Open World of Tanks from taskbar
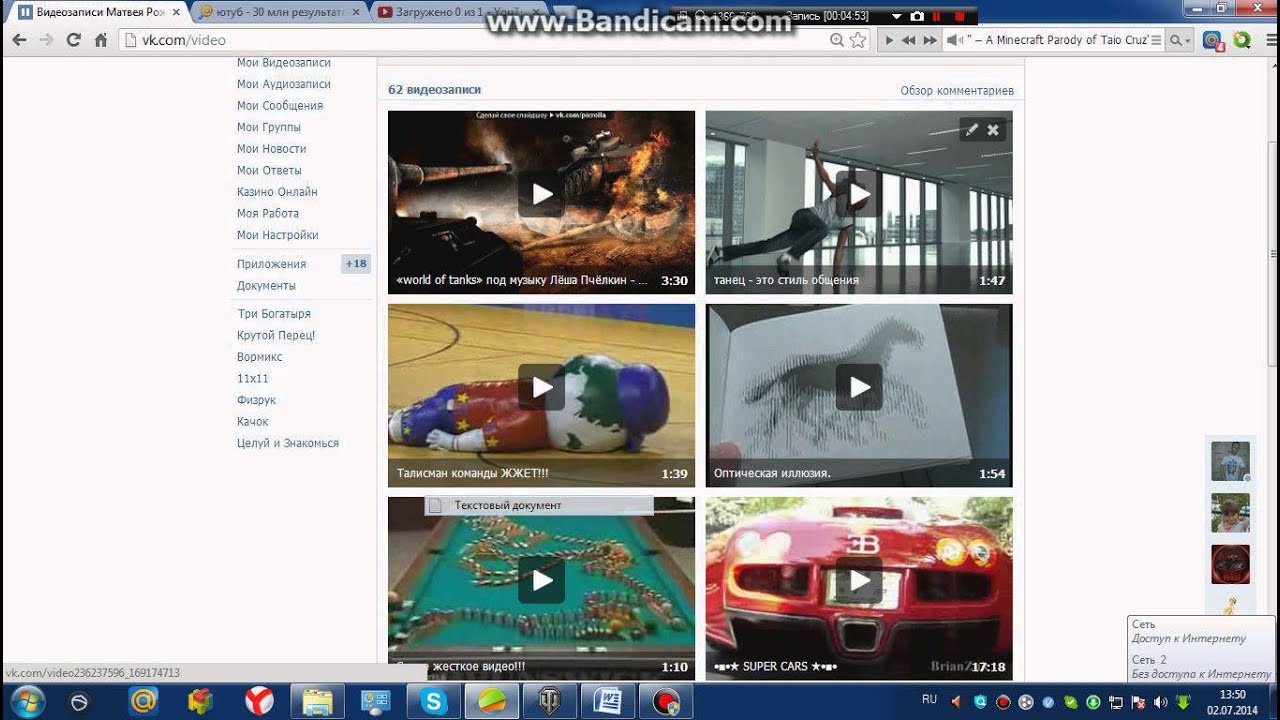Image resolution: width=1280 pixels, height=720 pixels. click(x=550, y=701)
